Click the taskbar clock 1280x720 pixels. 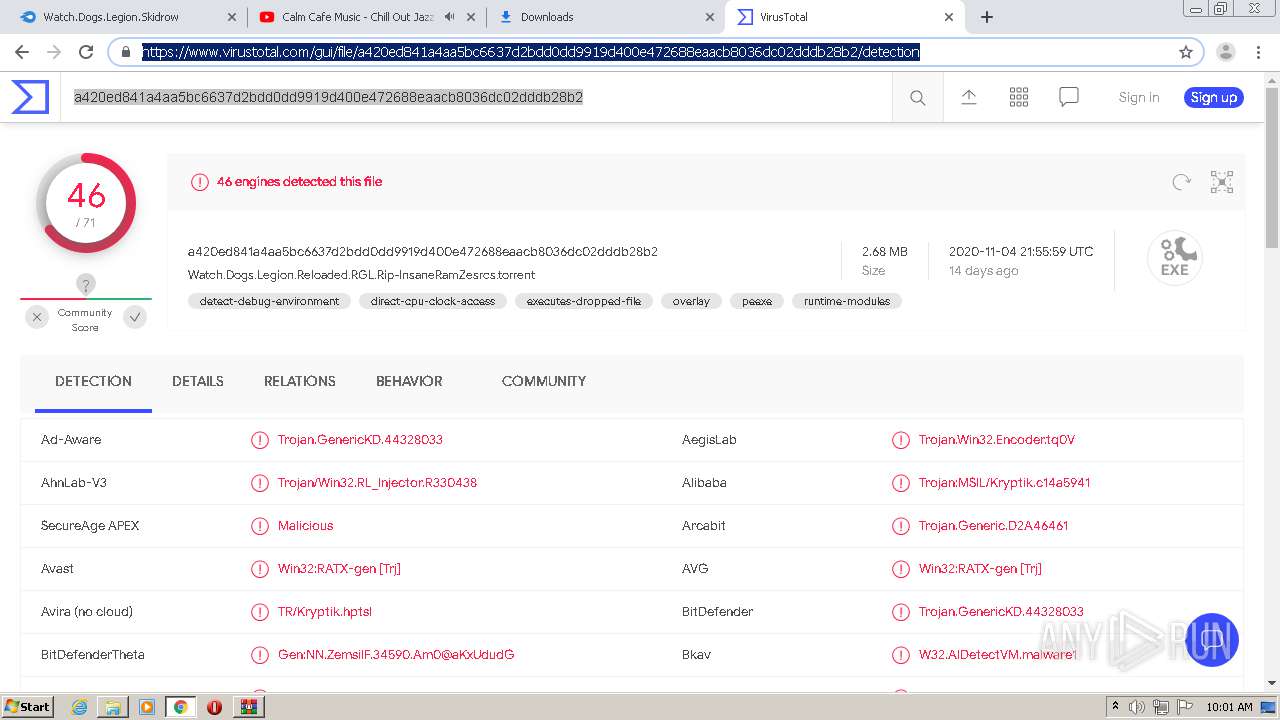1230,707
